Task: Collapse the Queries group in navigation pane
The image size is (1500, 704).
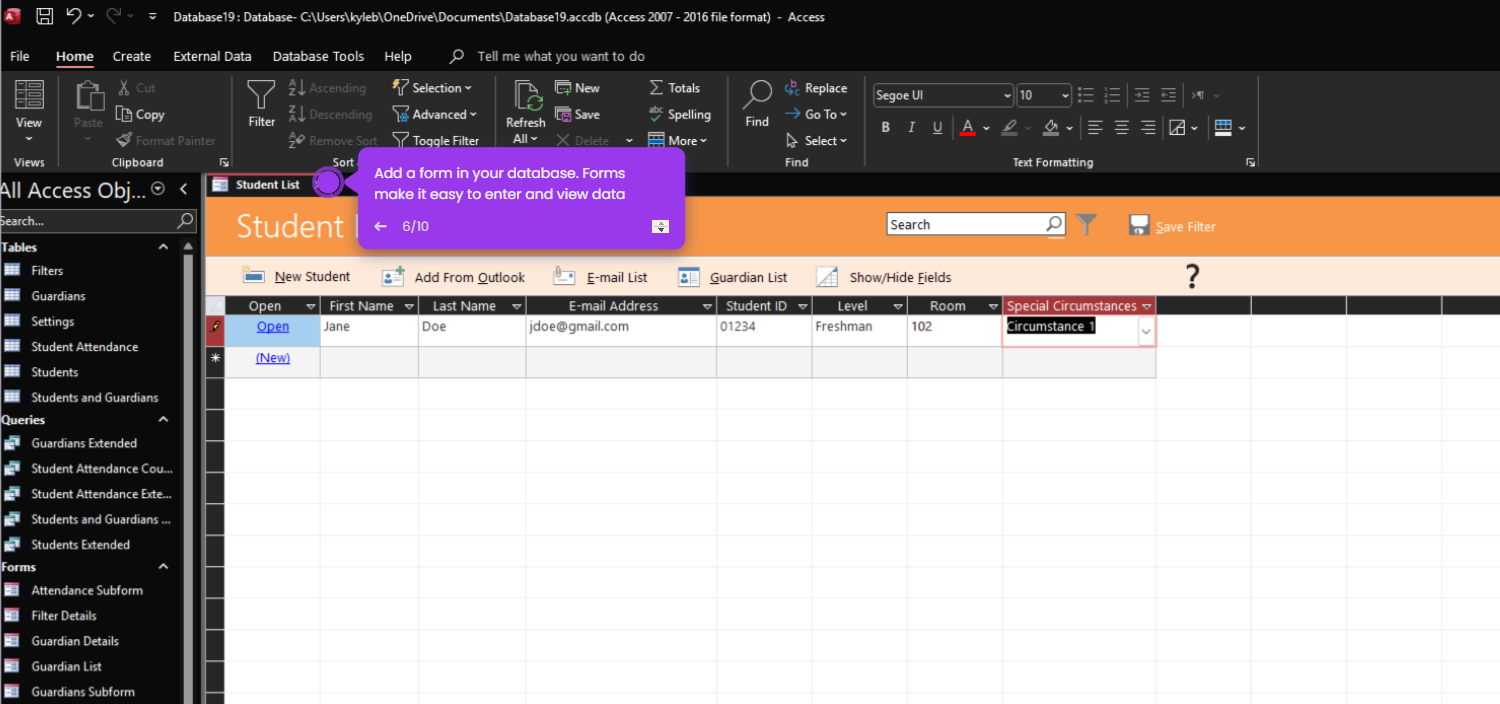Action: (x=163, y=420)
